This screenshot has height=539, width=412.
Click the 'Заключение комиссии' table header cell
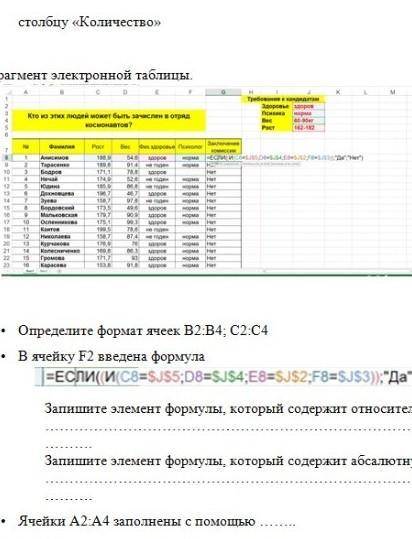coord(223,147)
